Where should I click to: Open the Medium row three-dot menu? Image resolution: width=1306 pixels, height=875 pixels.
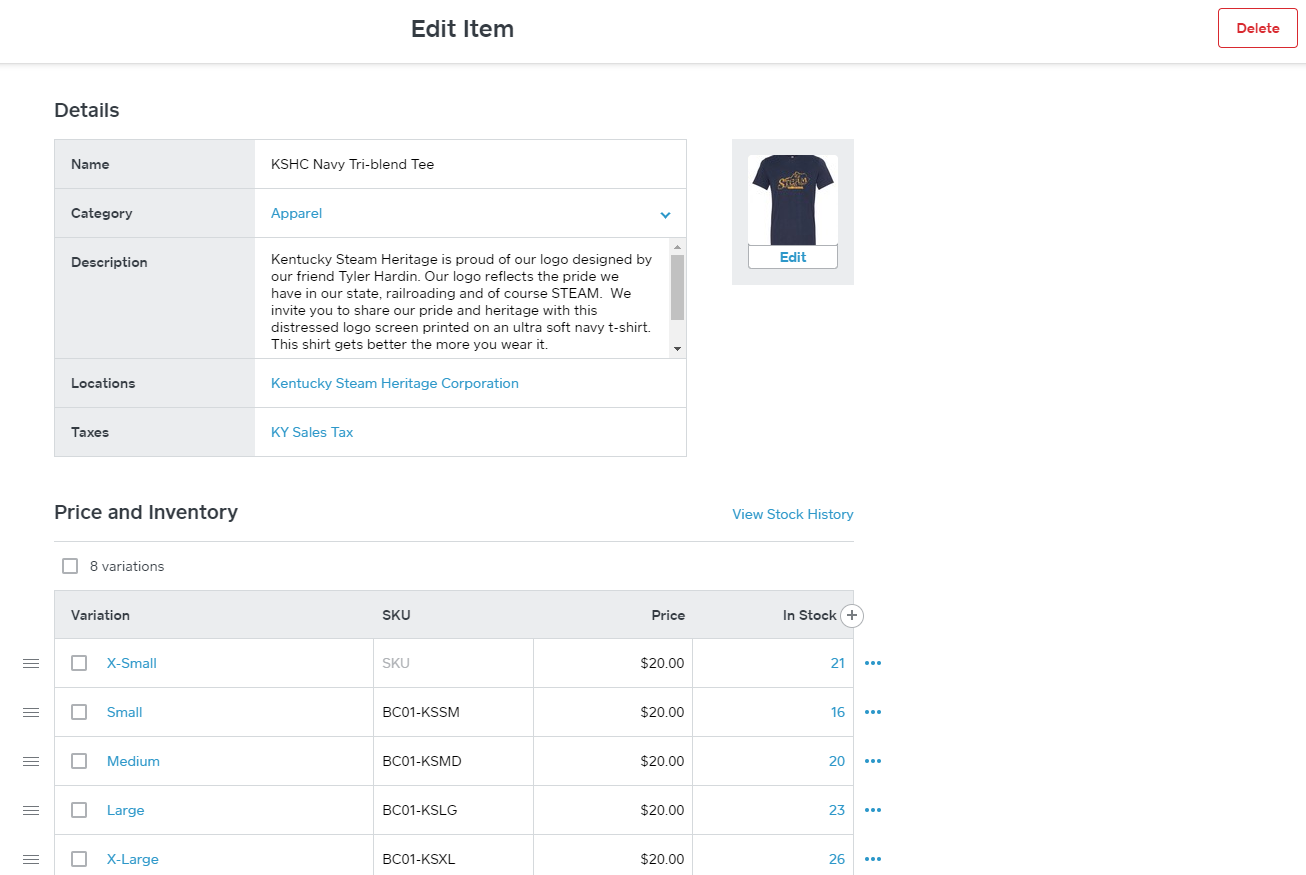[x=873, y=761]
